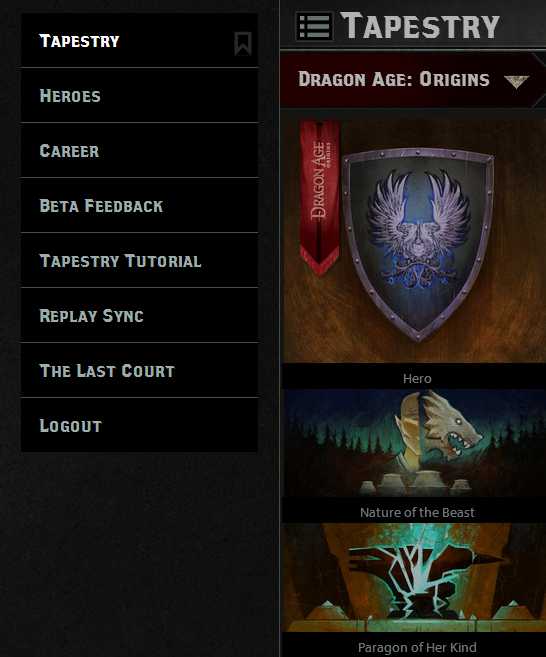This screenshot has width=546, height=657.
Task: Select Replay Sync in the menu
Action: [139, 316]
